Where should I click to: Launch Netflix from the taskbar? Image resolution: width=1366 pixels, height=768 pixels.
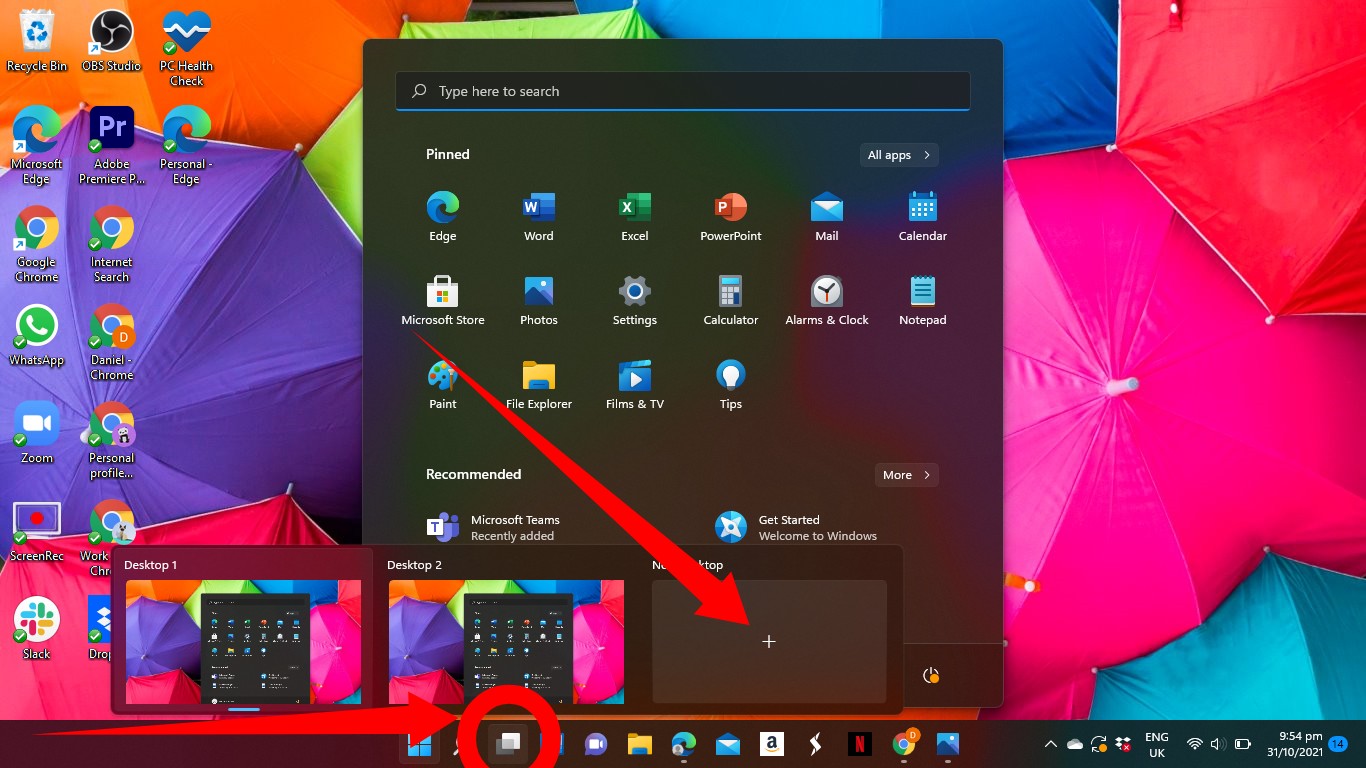[859, 744]
